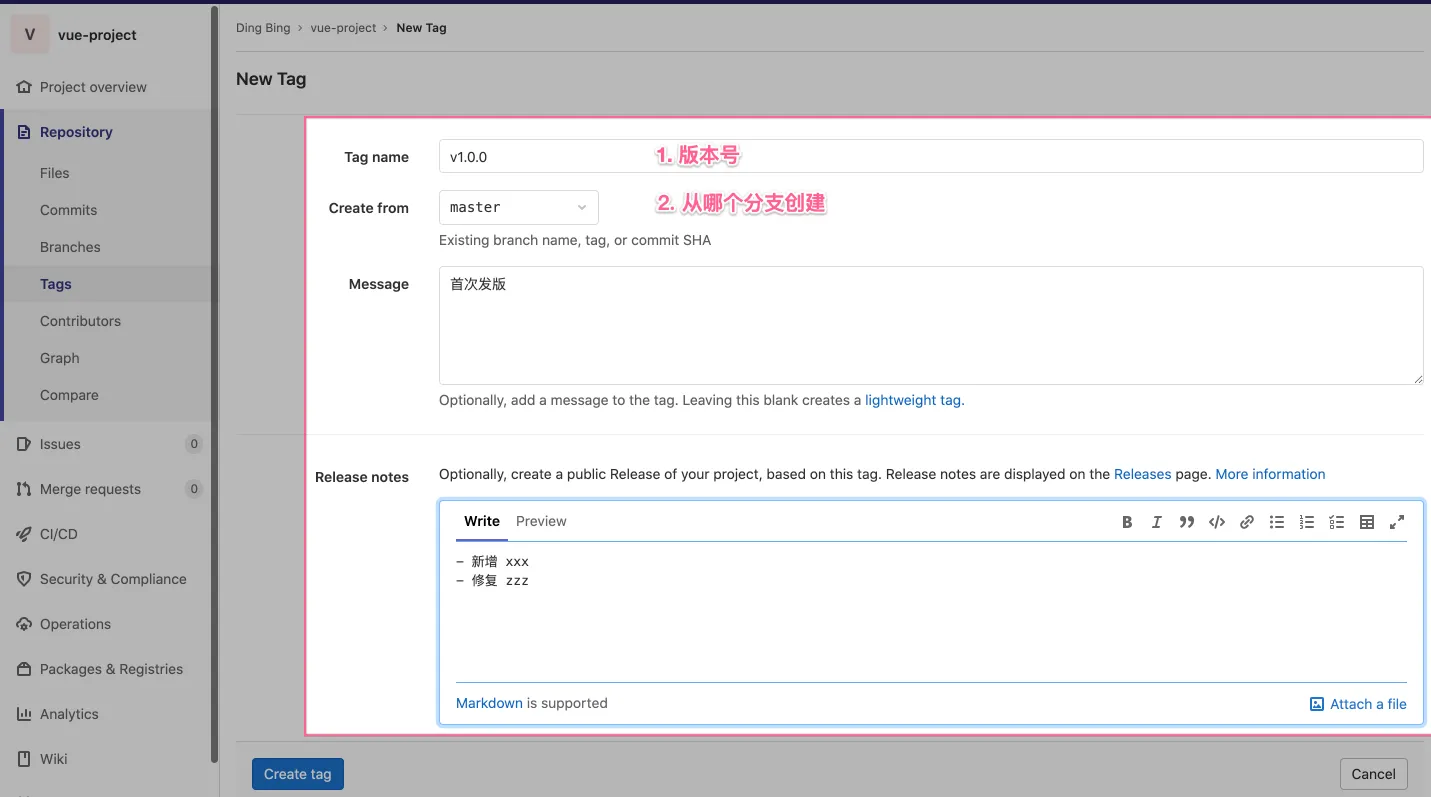Open Compare under Repository
This screenshot has width=1431, height=797.
coord(69,395)
